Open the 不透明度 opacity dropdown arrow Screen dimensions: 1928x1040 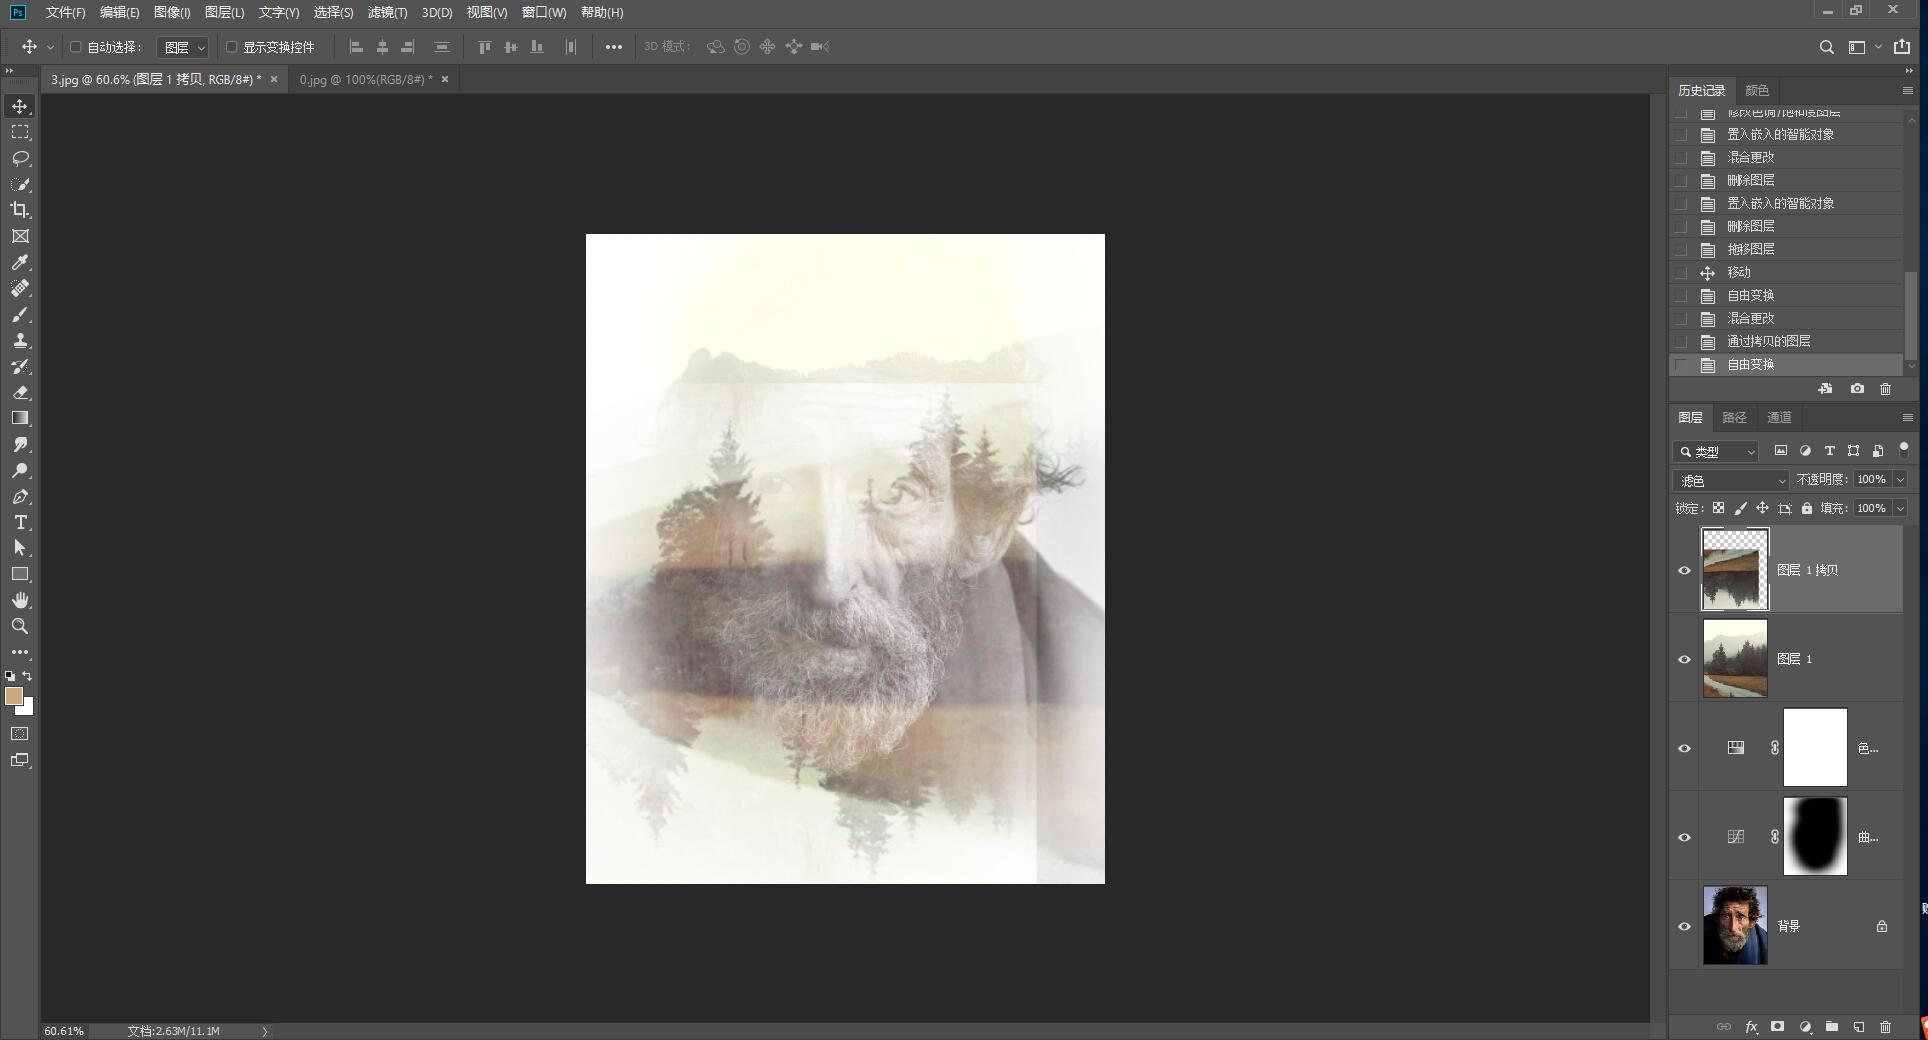tap(1900, 480)
